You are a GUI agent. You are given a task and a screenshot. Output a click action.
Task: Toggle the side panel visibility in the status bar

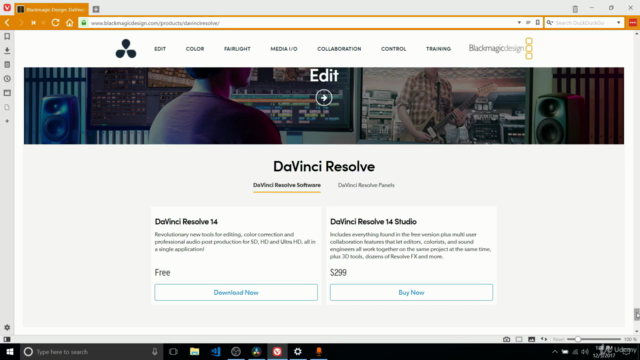[7, 339]
